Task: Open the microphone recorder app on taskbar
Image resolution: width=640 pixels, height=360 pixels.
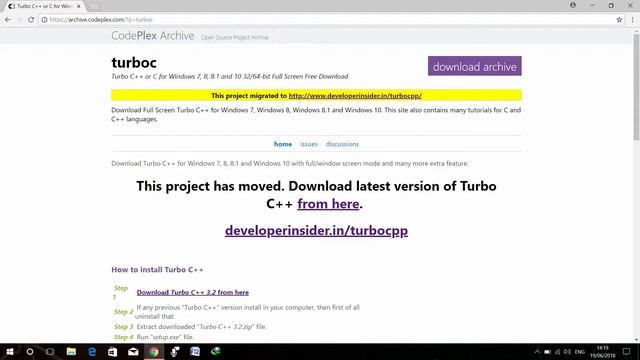Action: click(174, 351)
